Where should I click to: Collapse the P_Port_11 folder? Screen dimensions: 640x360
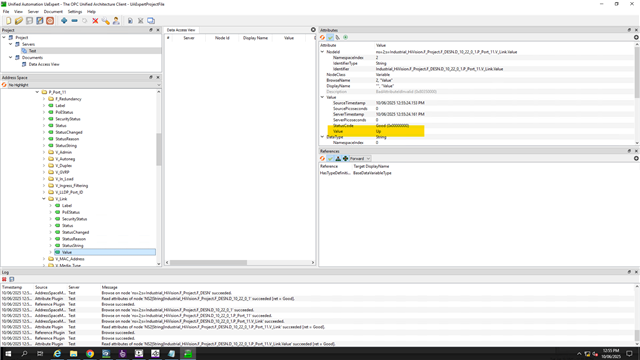coord(37,92)
